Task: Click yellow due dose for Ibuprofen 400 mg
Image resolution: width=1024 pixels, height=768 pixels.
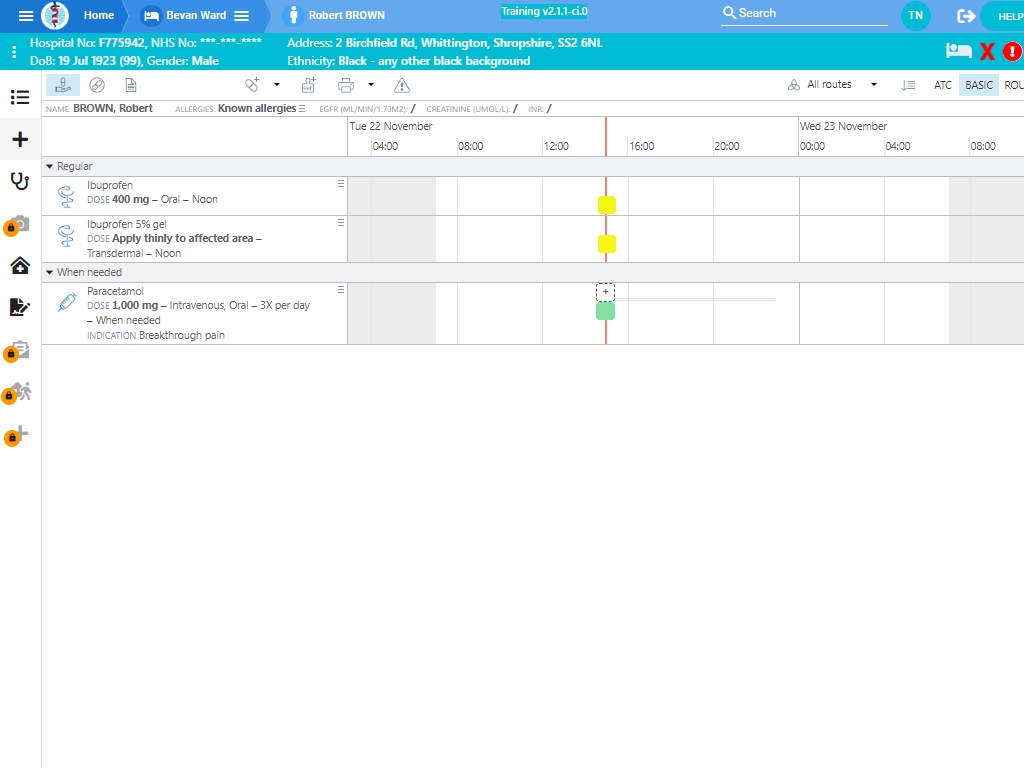Action: tap(607, 204)
